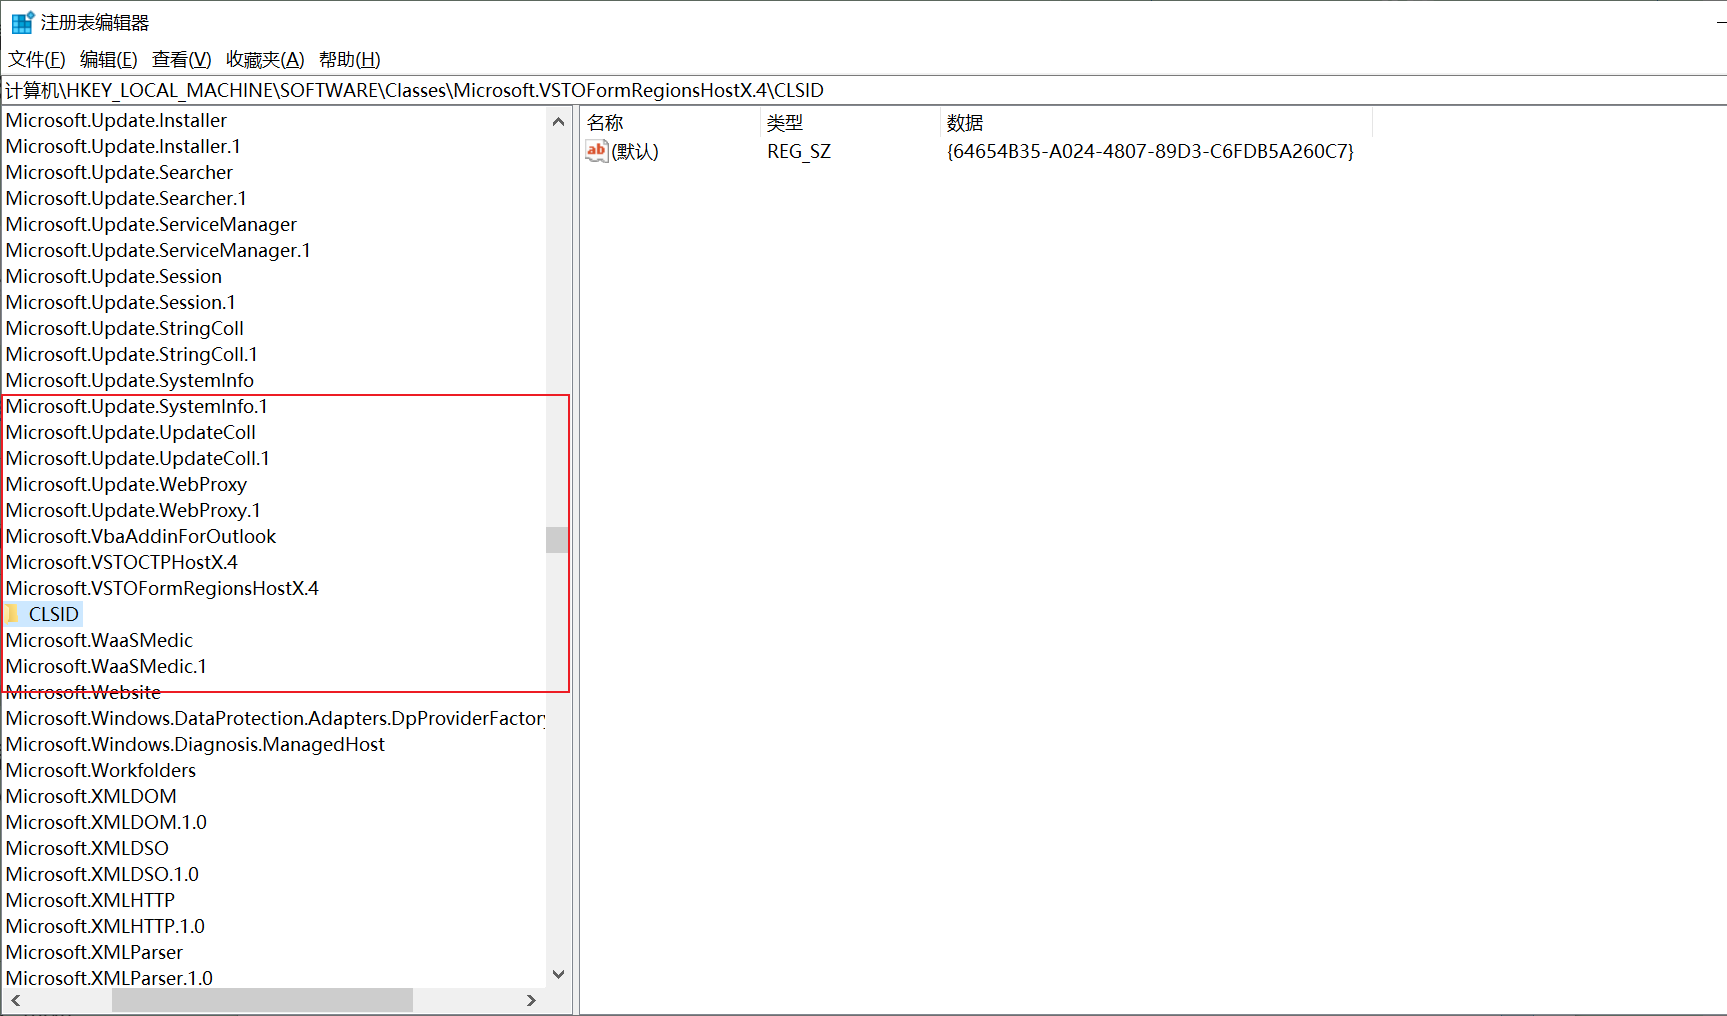The height and width of the screenshot is (1016, 1727).
Task: Click the horizontal scroll-right arrow
Action: [x=531, y=1000]
